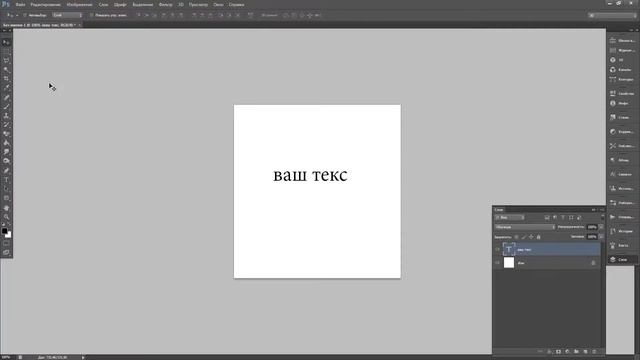The height and width of the screenshot is (360, 640).
Task: Delete layer with trash icon
Action: pos(594,351)
